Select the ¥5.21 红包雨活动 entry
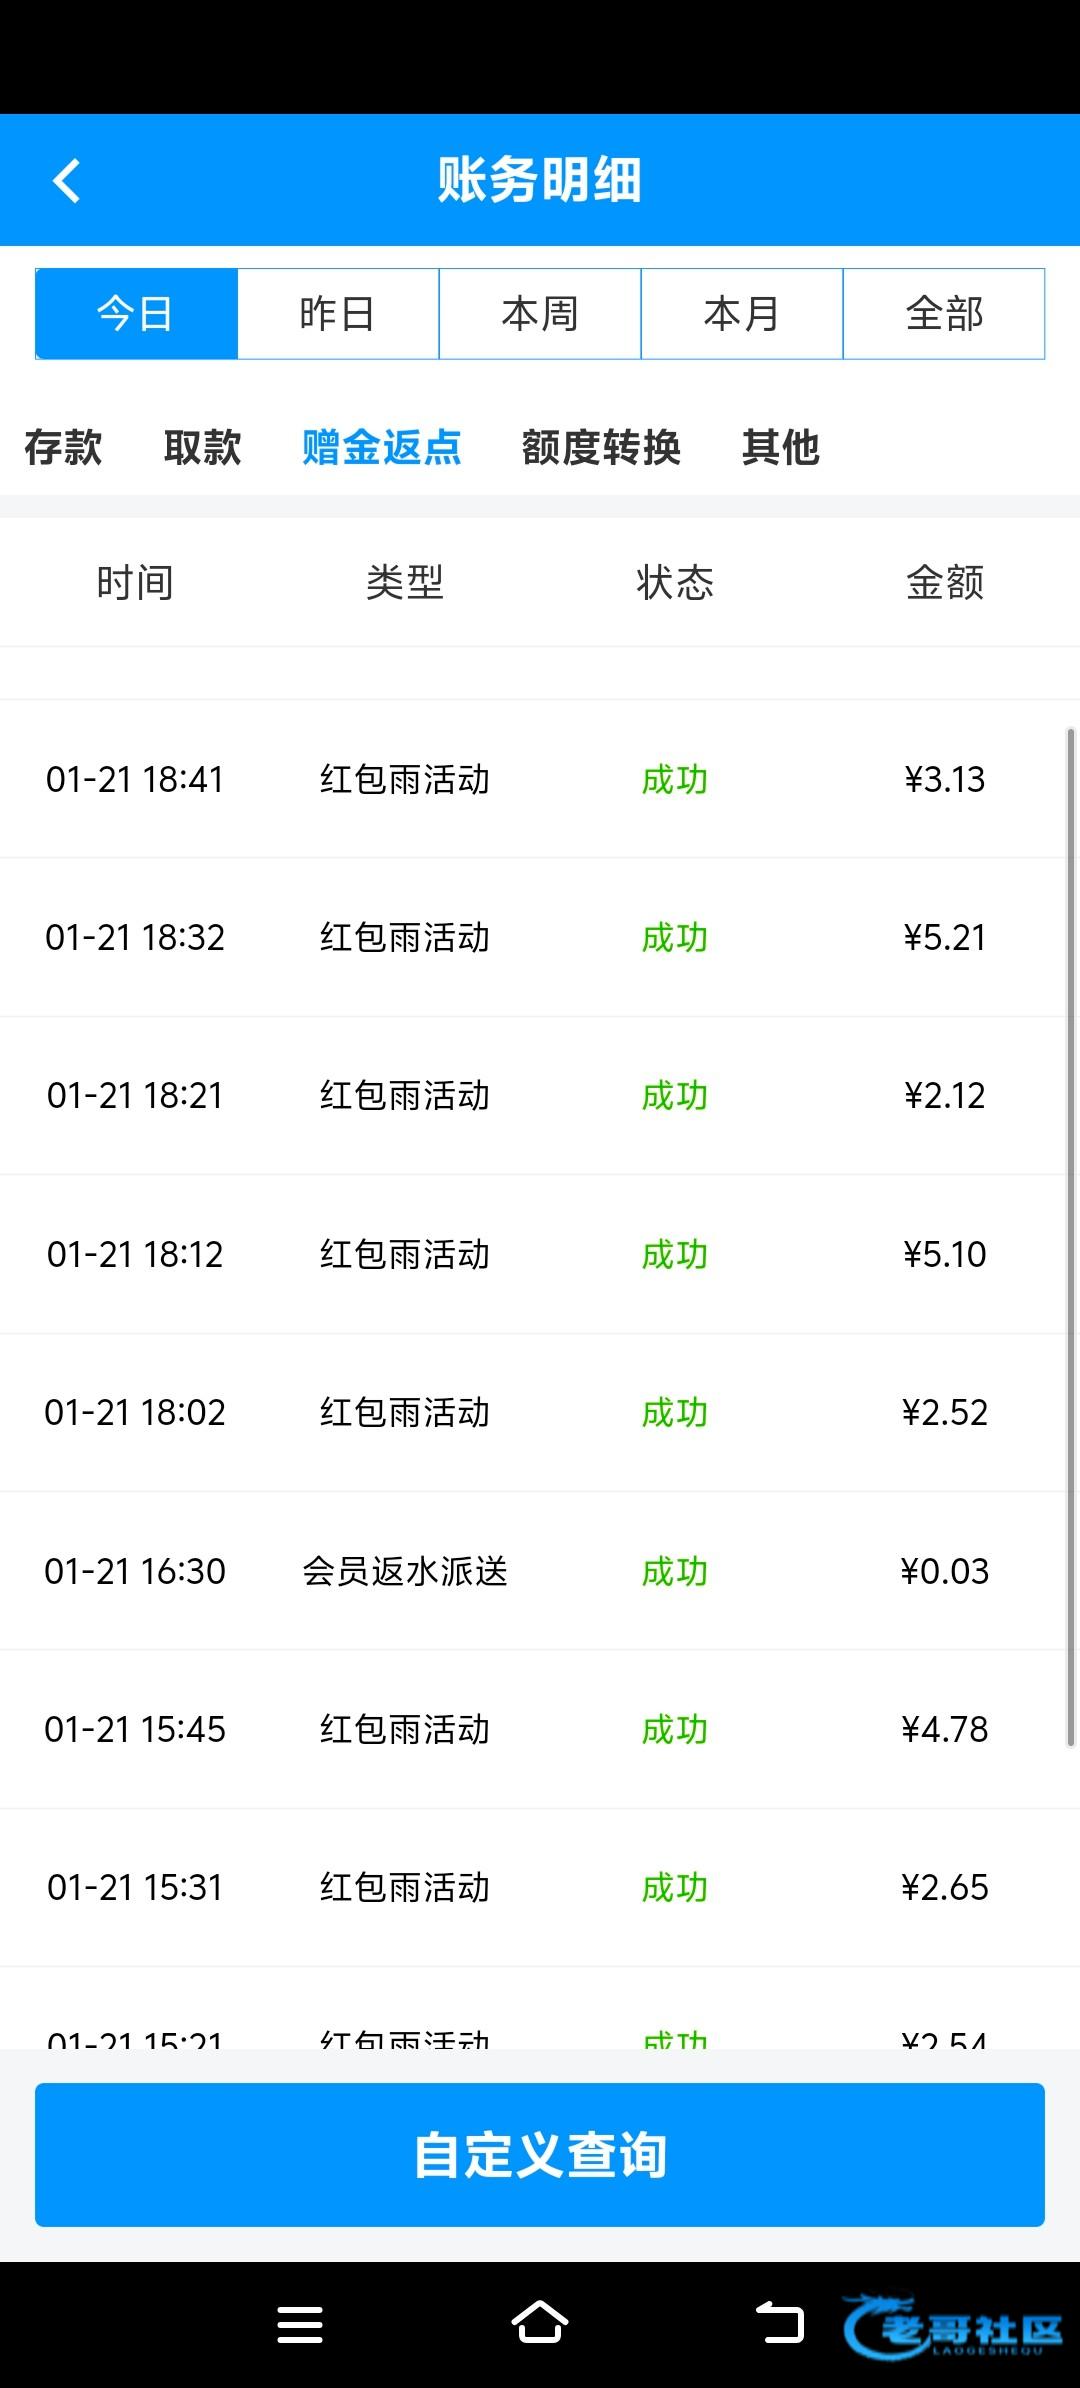 coord(540,937)
